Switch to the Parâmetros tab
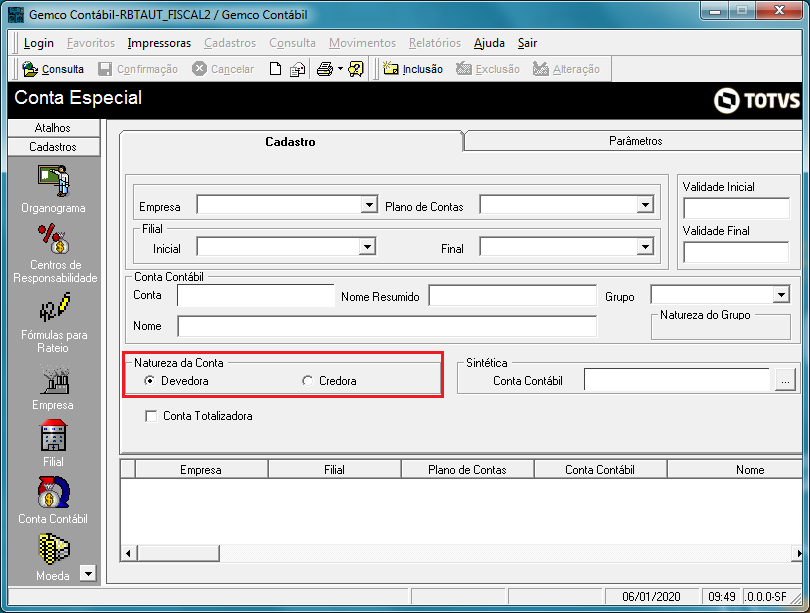The height and width of the screenshot is (613, 810). coord(635,140)
